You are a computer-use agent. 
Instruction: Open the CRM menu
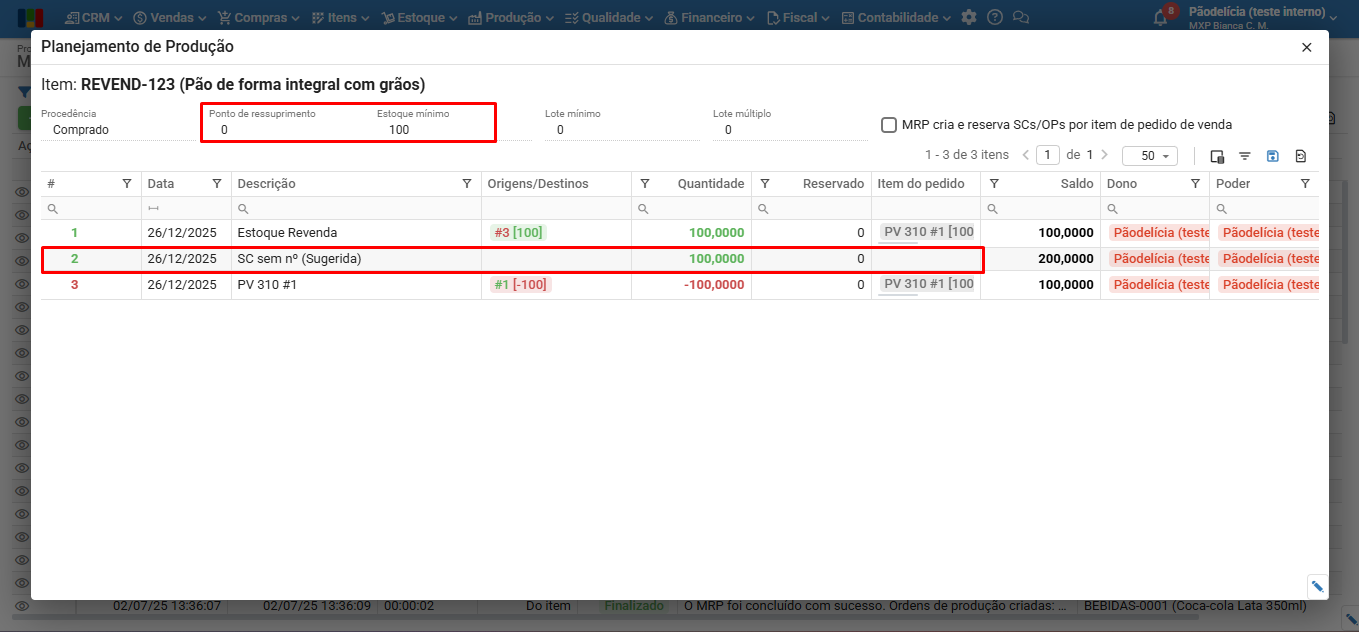coord(94,17)
